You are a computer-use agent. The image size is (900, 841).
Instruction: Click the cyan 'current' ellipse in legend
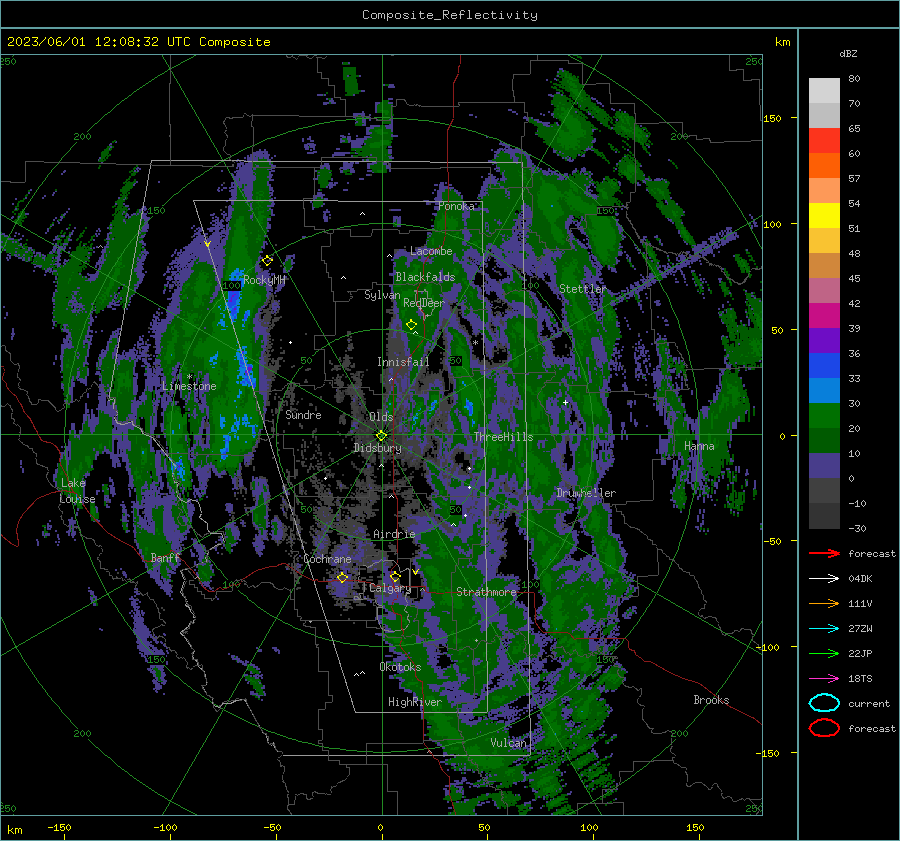824,703
